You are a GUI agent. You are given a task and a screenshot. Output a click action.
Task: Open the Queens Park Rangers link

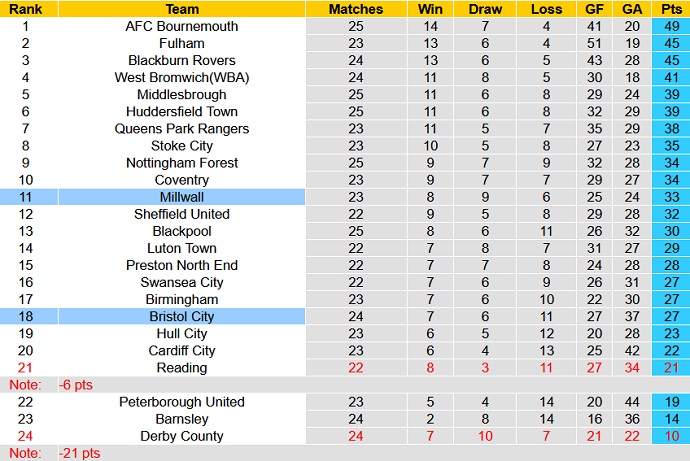[x=181, y=129]
